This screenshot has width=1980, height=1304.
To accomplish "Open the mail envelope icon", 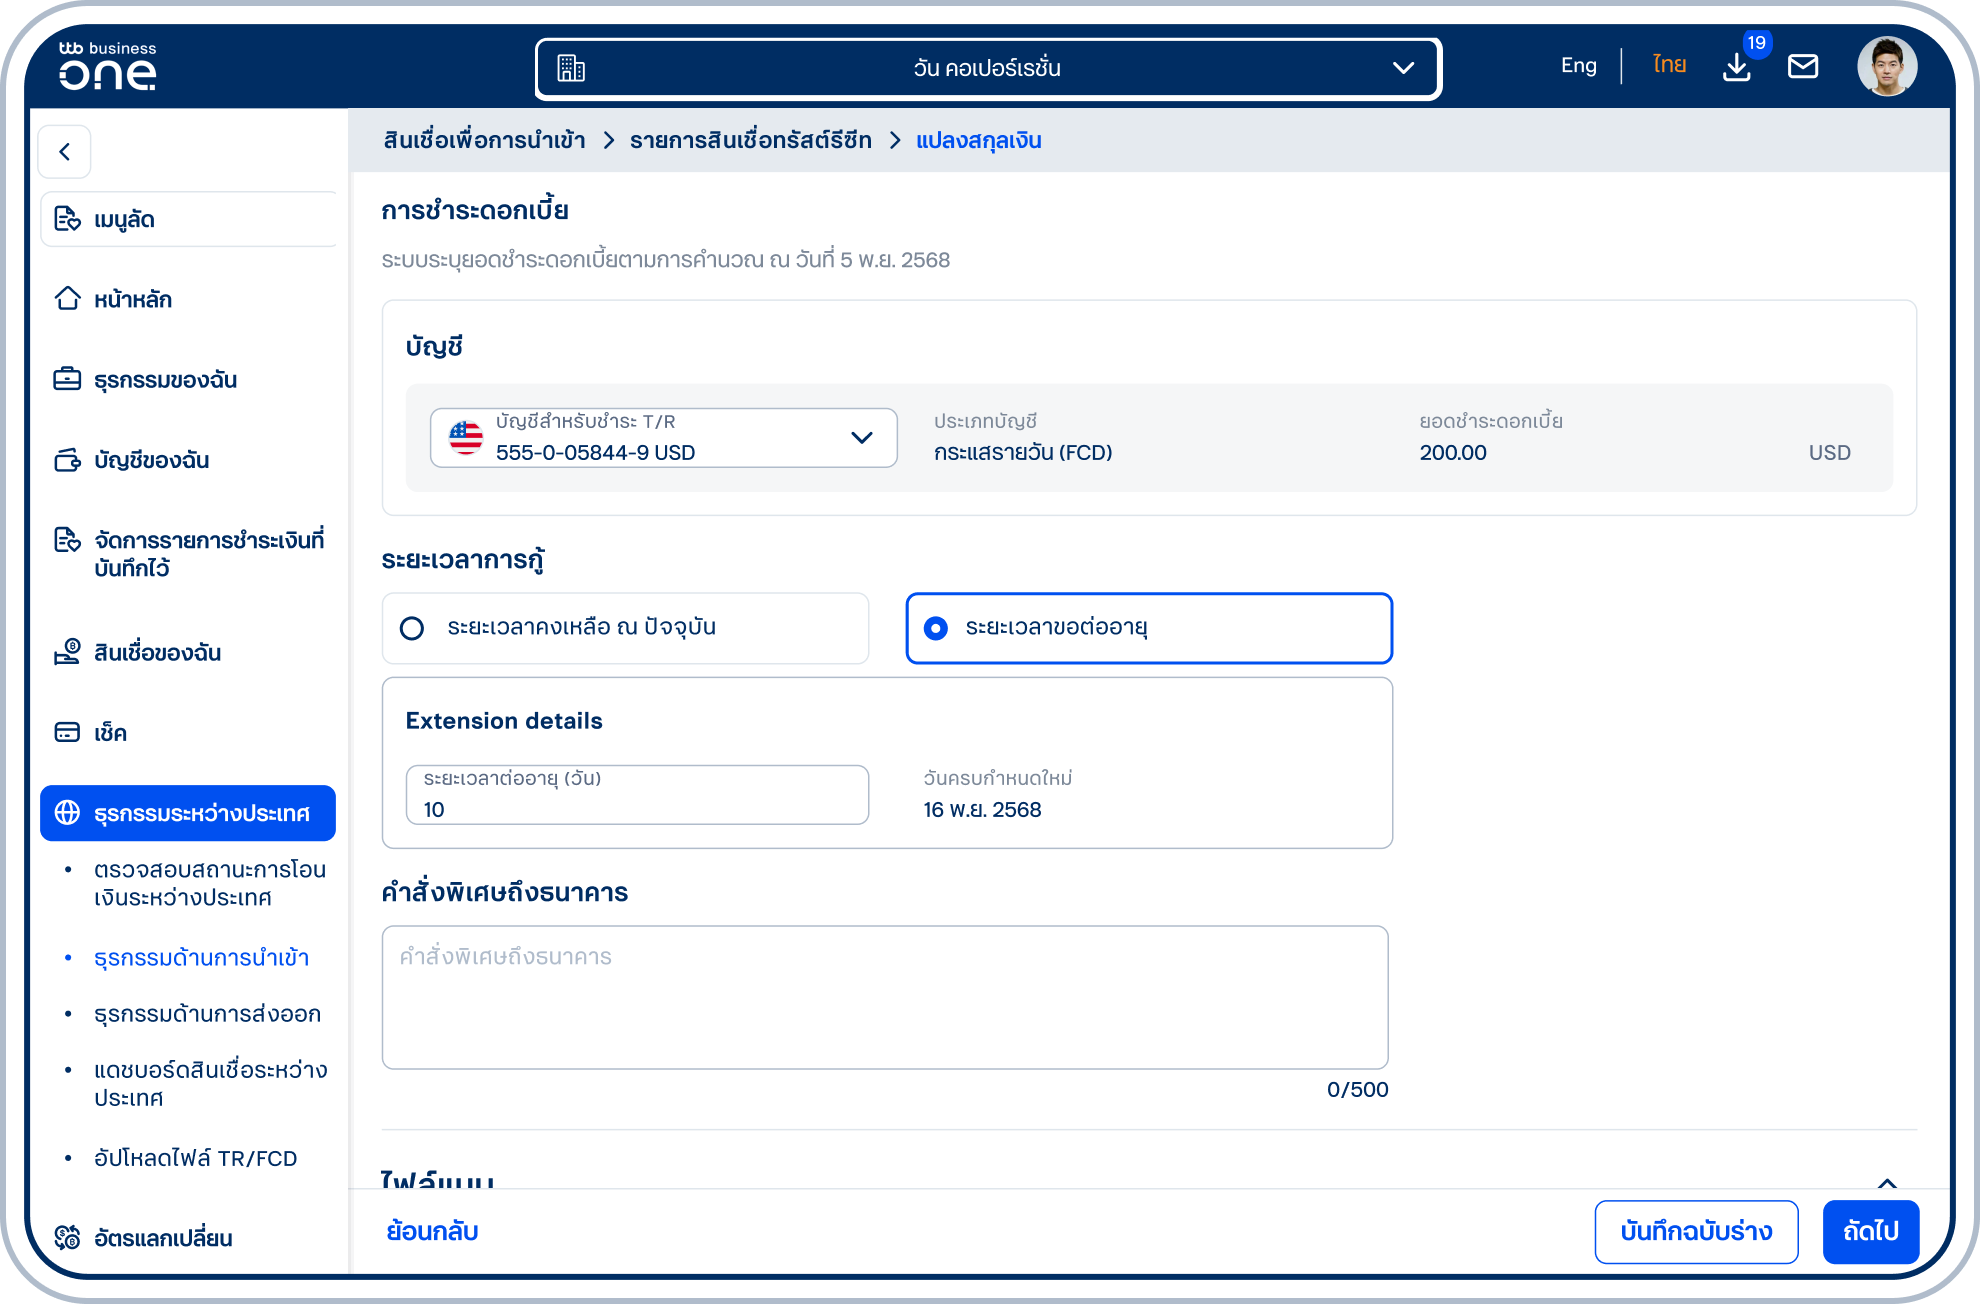I will [1803, 67].
